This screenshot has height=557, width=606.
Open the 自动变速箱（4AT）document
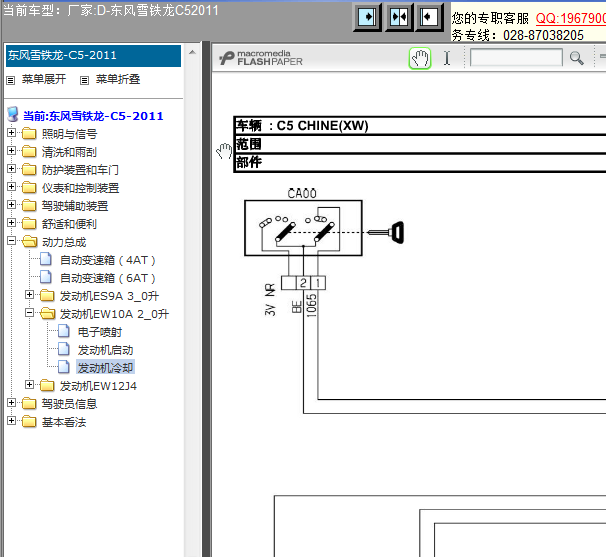[108, 260]
